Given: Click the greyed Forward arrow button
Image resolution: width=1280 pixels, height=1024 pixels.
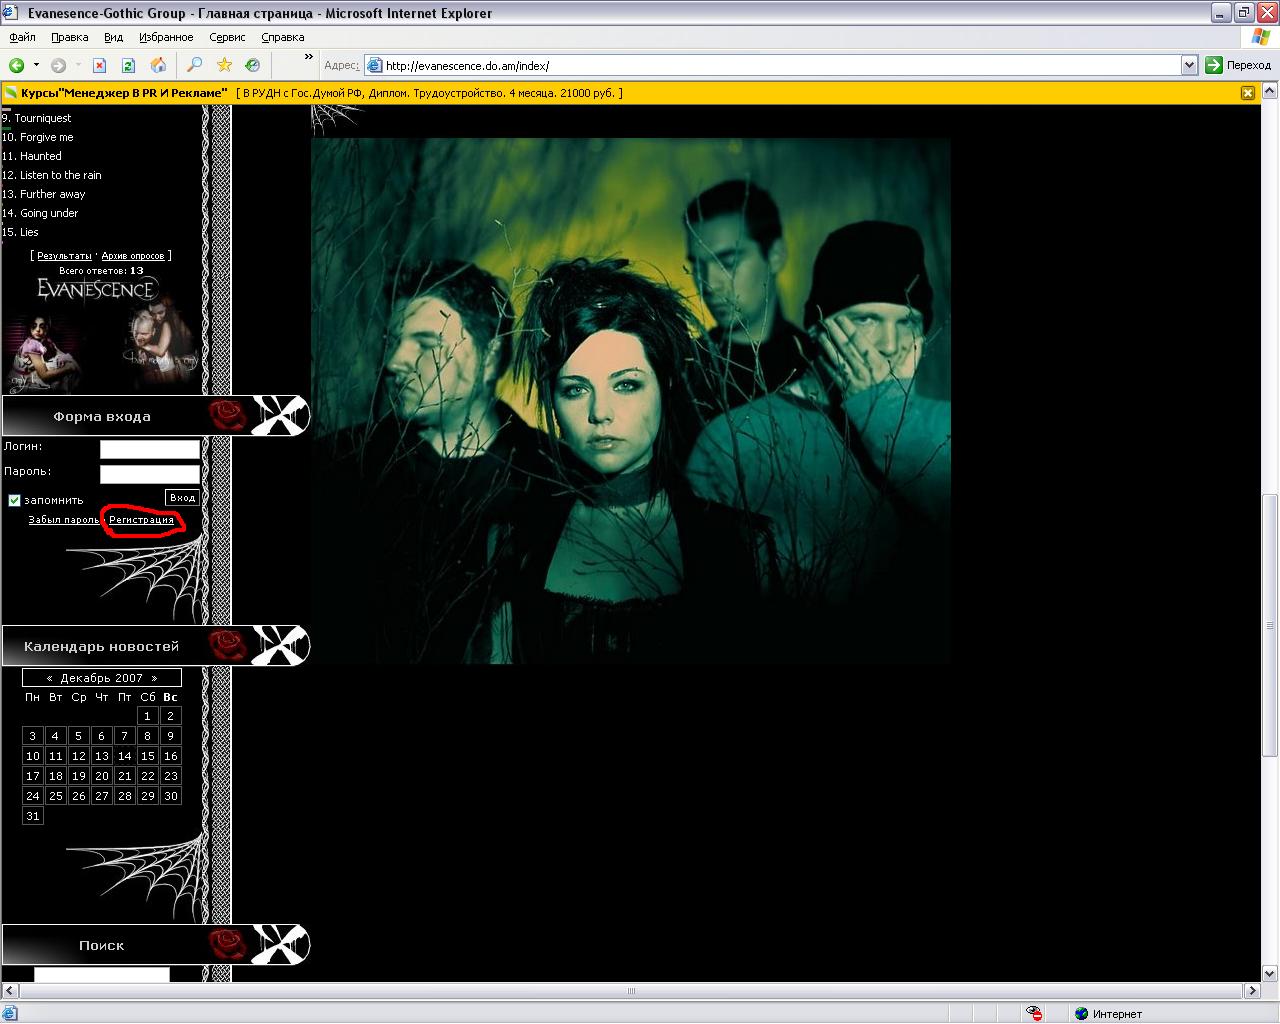Looking at the screenshot, I should 59,65.
